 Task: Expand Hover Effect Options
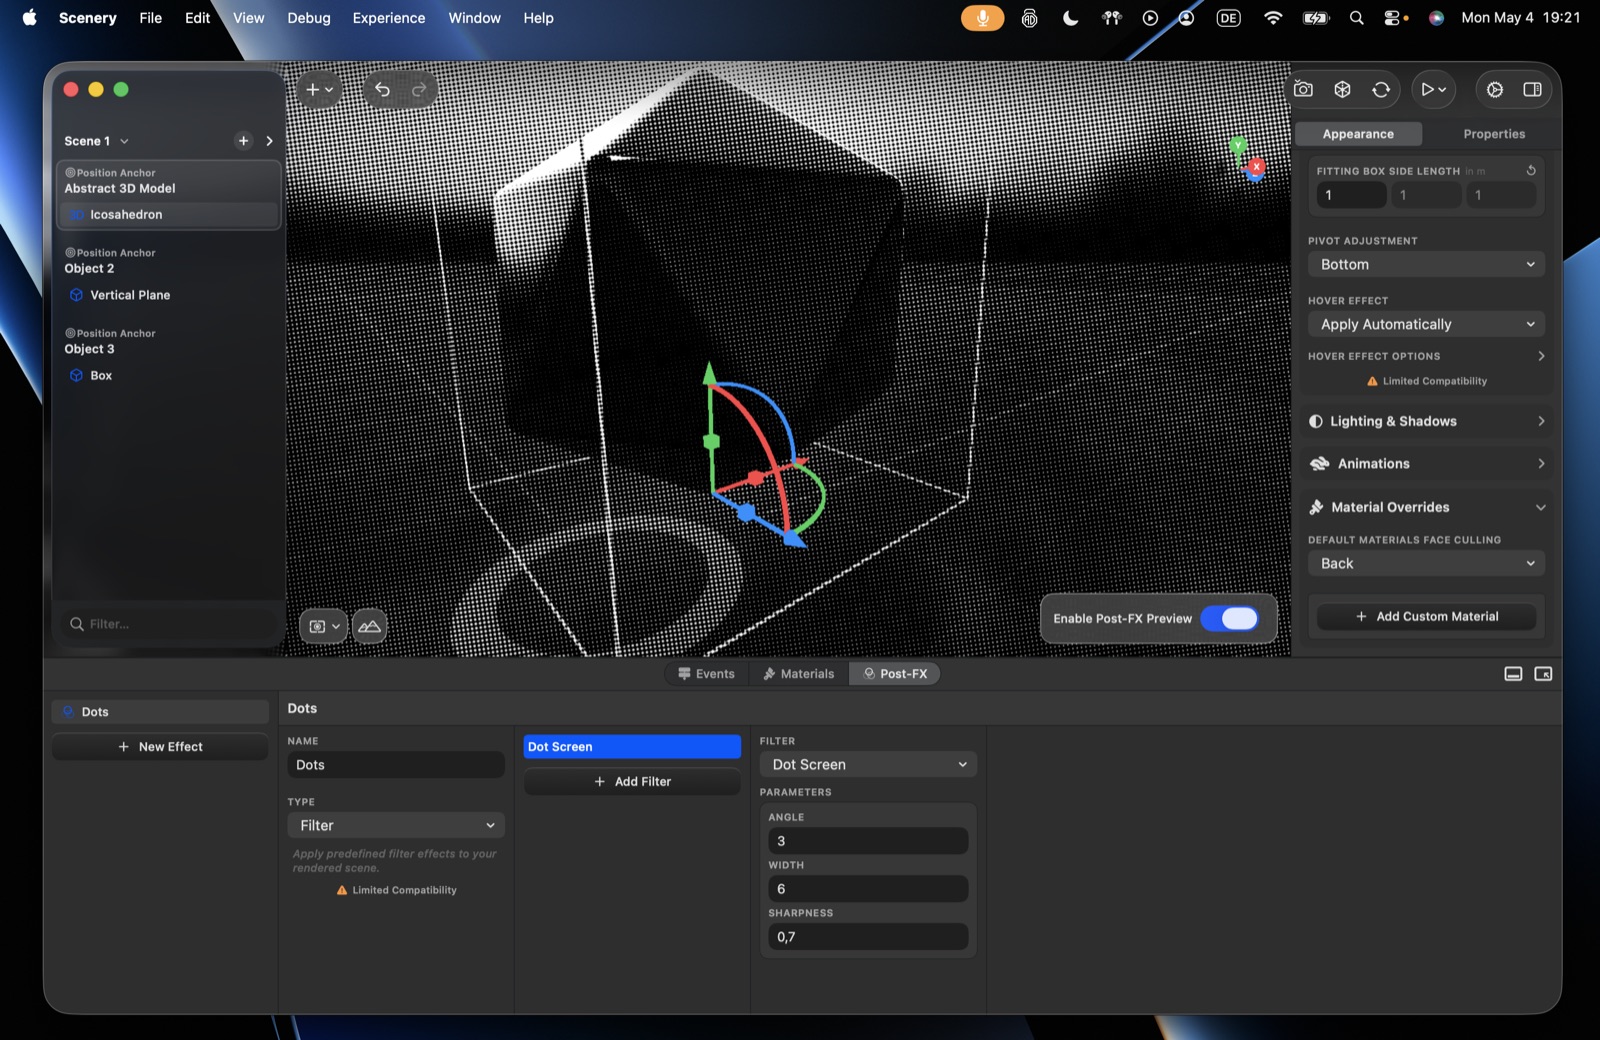1426,357
